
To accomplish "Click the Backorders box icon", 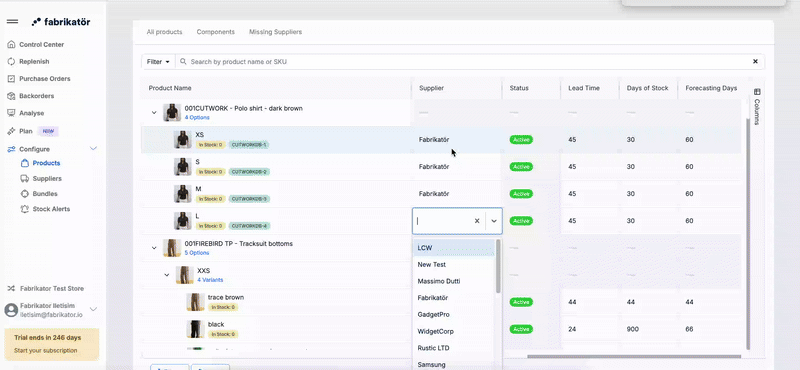I will point(11,96).
